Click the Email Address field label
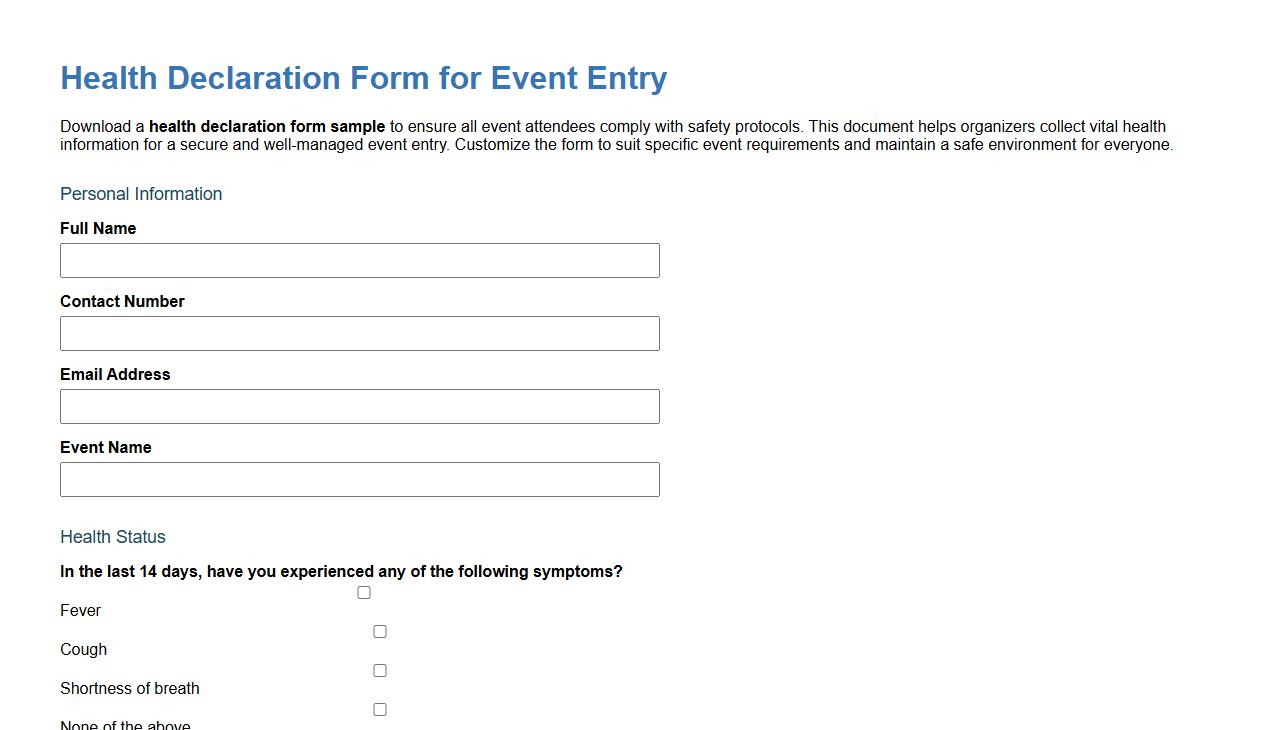The height and width of the screenshot is (730, 1263). [x=115, y=374]
